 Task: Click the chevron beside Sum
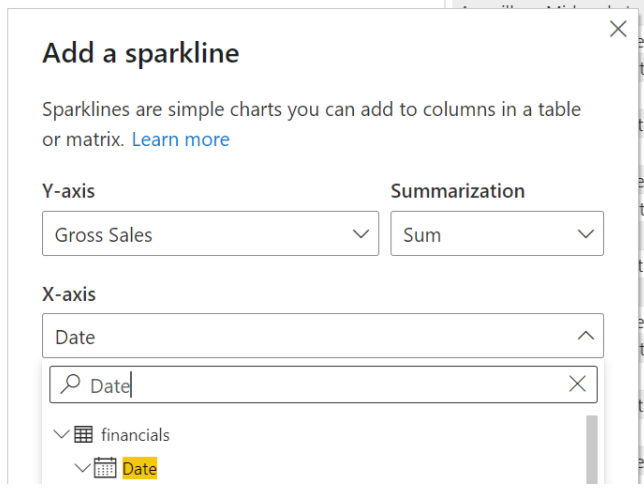point(586,235)
